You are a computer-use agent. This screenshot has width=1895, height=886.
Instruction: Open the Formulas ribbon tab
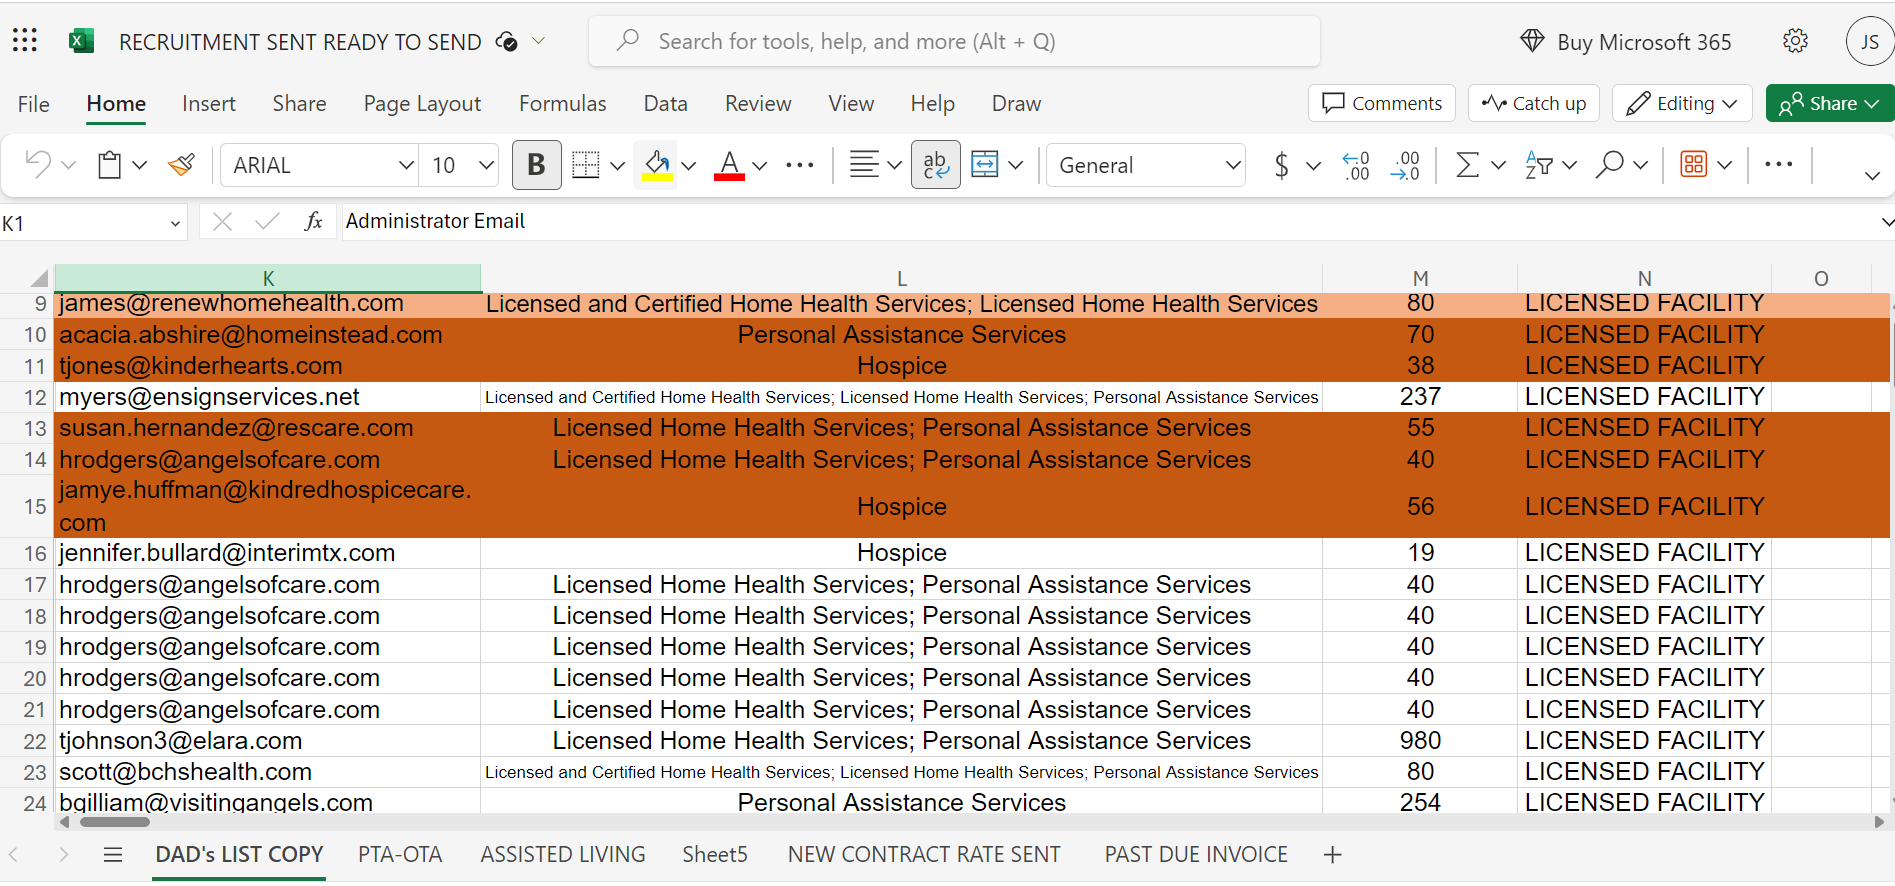pos(562,104)
